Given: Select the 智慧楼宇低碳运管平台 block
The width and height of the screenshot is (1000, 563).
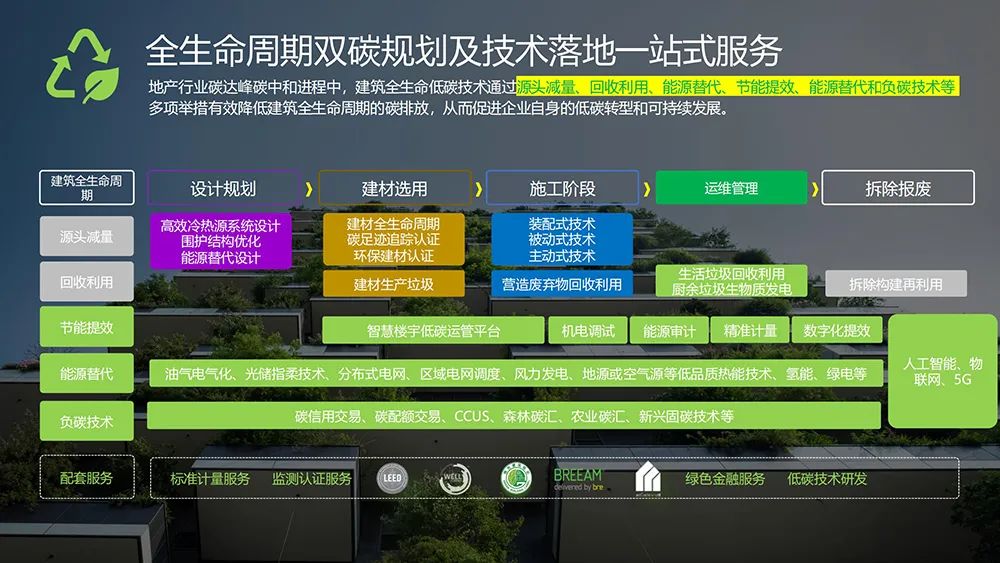Looking at the screenshot, I should point(433,331).
